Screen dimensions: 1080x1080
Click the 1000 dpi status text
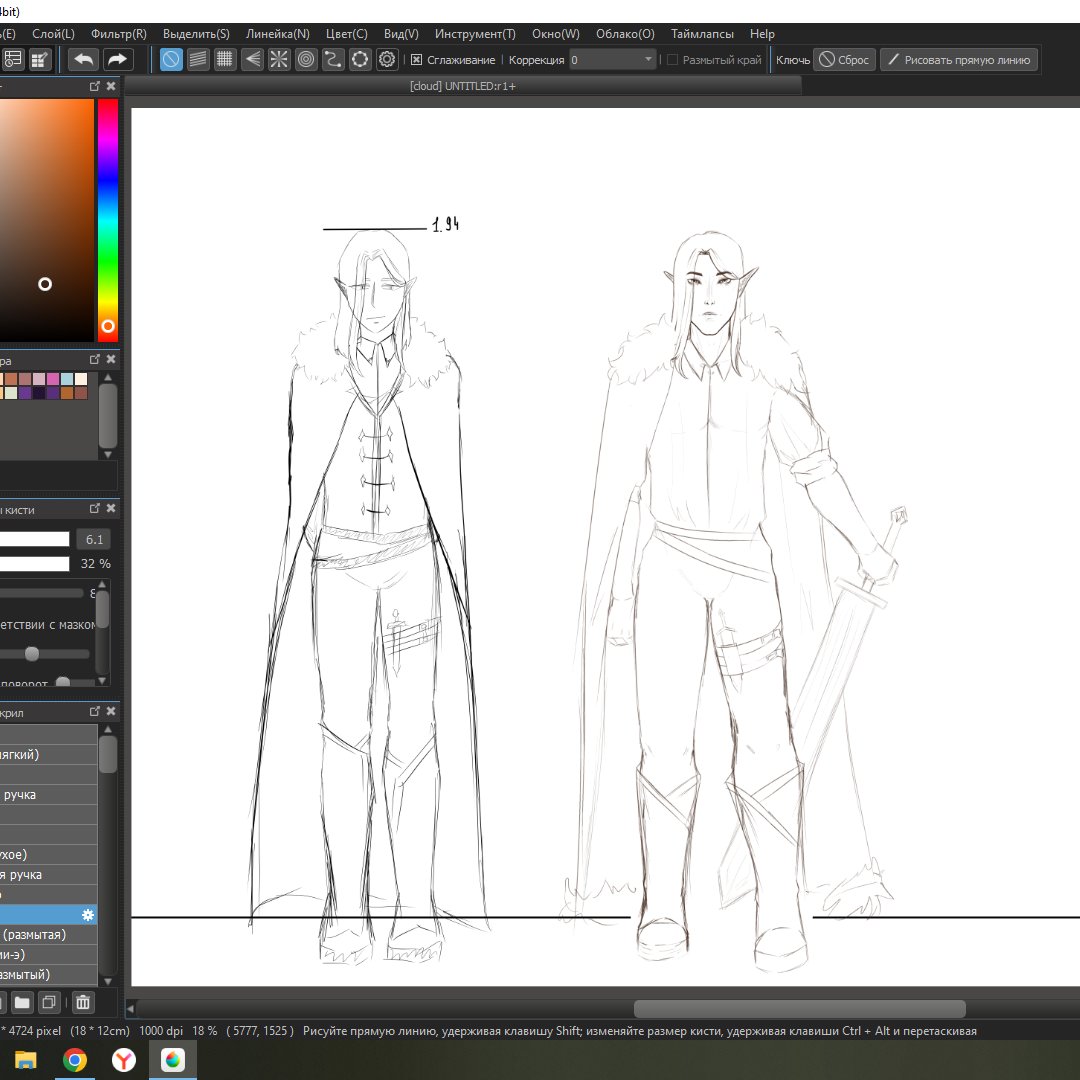click(x=160, y=1030)
